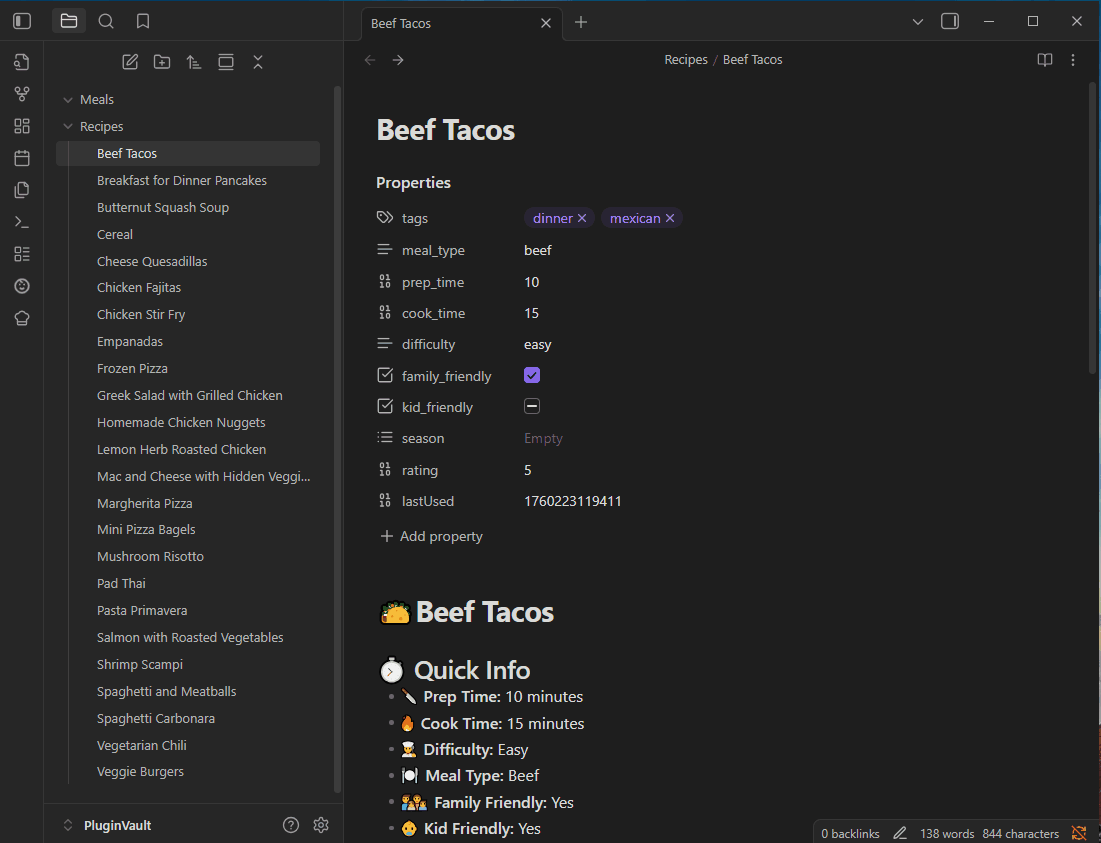
Task: Open canvas icon in ribbon
Action: pos(22,126)
